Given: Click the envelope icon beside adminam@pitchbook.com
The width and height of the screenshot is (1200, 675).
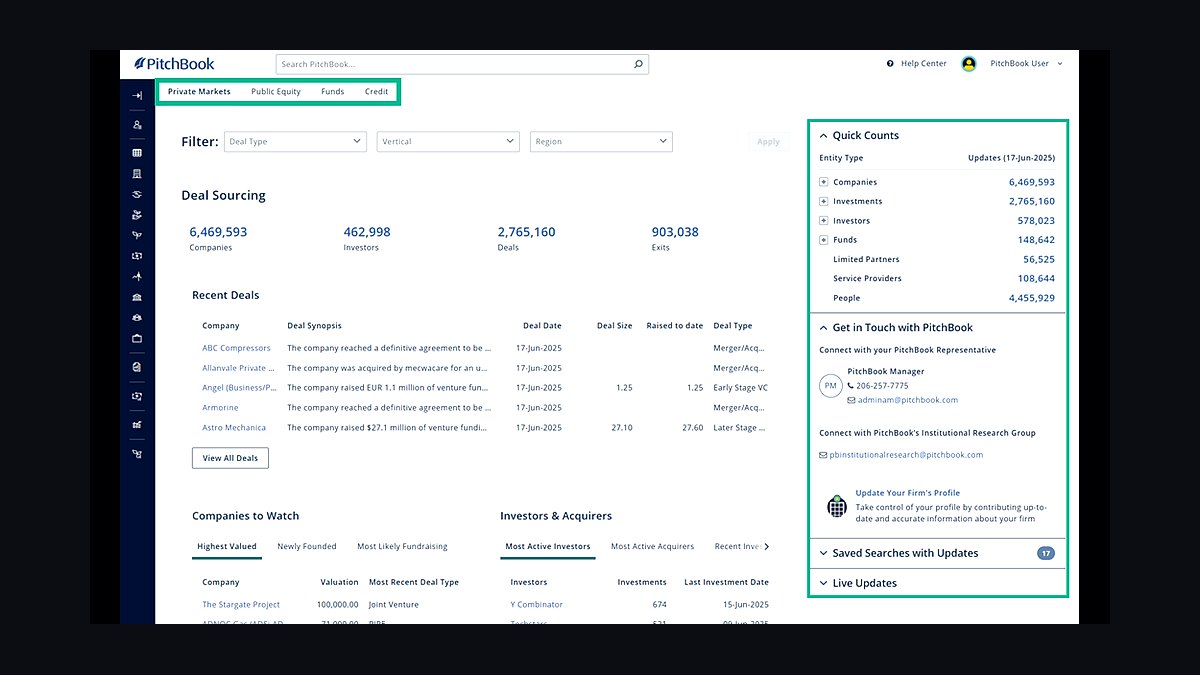Looking at the screenshot, I should pos(851,400).
